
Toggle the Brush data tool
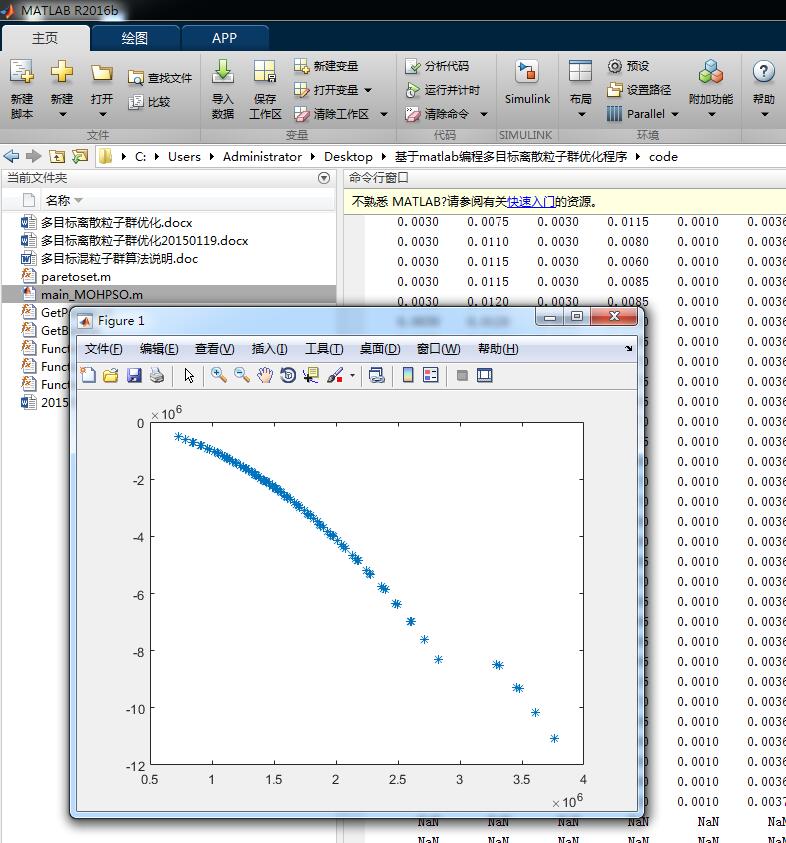[334, 375]
